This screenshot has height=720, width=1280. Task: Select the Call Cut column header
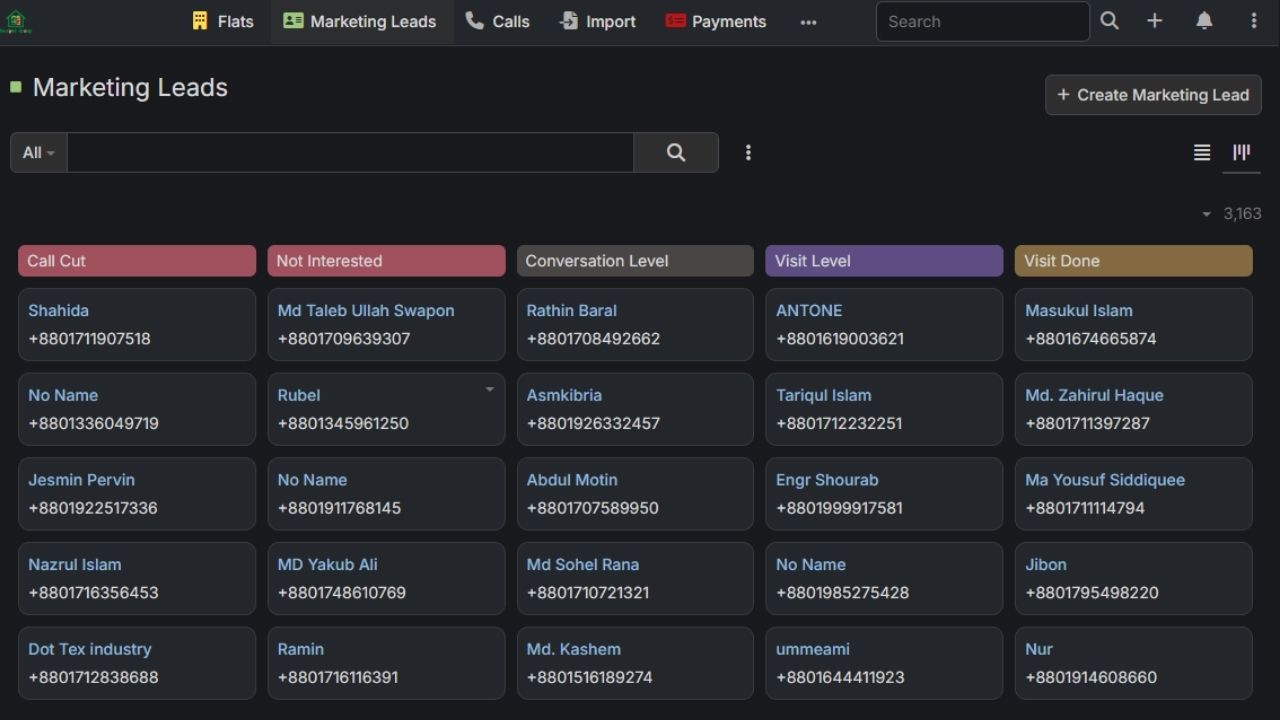pyautogui.click(x=137, y=261)
